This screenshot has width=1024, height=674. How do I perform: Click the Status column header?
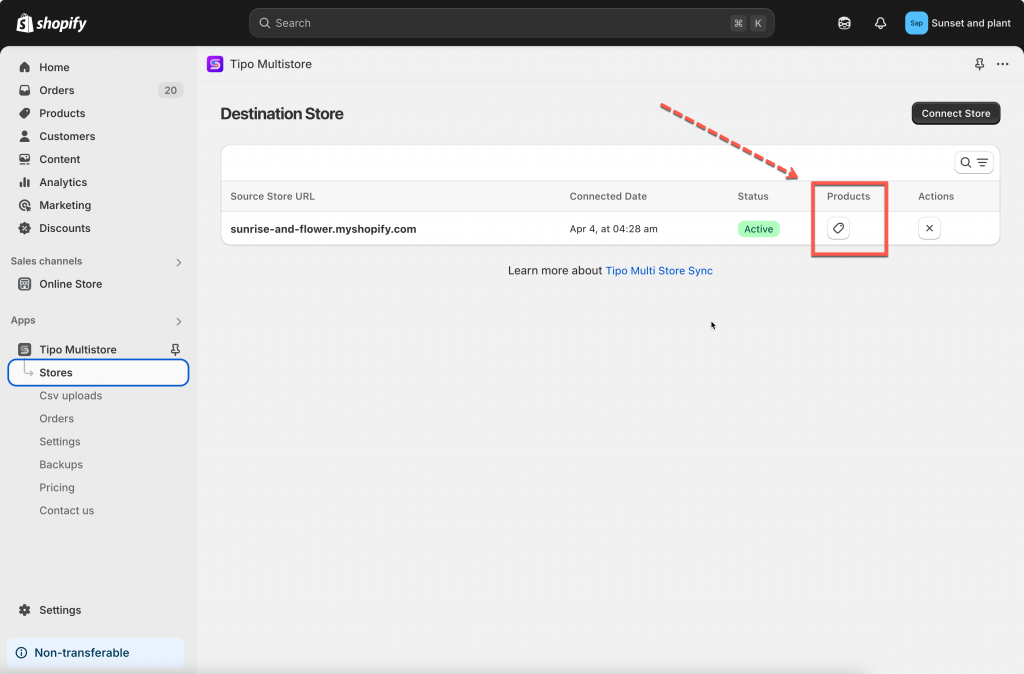753,196
